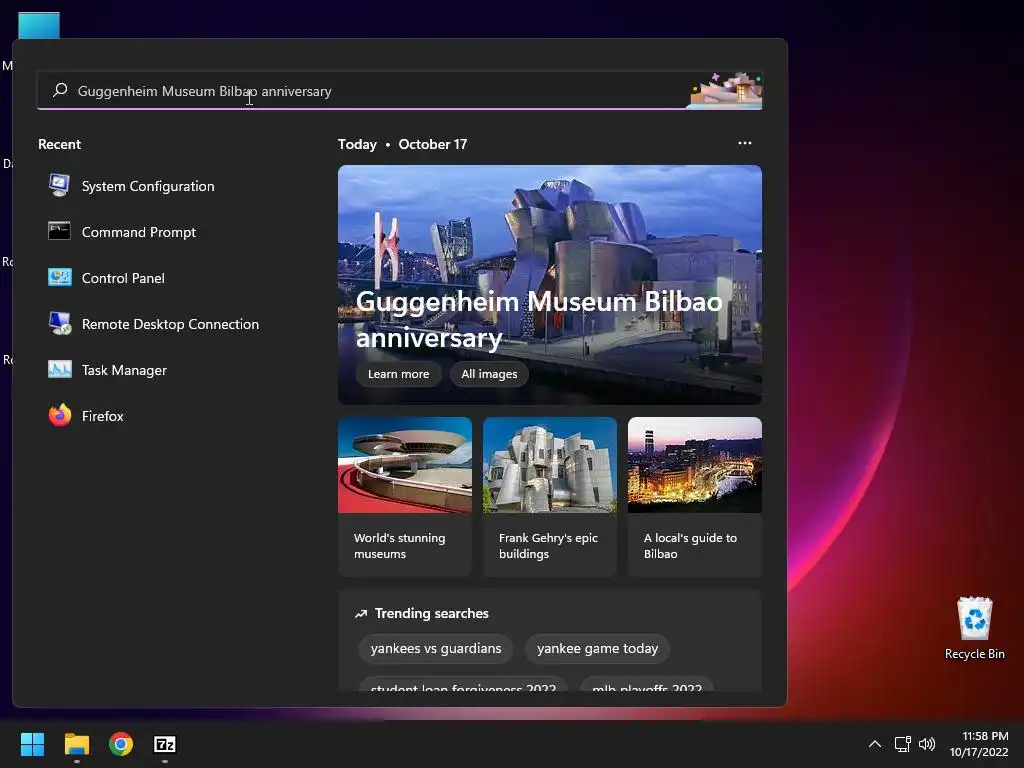Click the System Configuration icon in Recent

pos(59,186)
